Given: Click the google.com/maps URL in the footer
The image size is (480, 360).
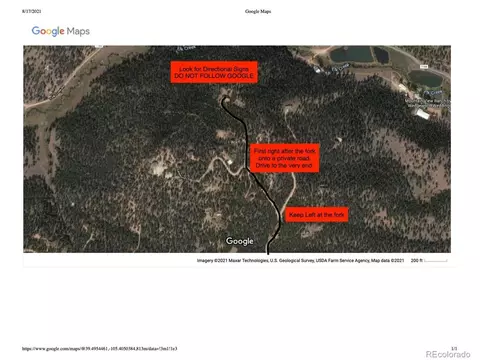Looking at the screenshot, I should click(100, 349).
